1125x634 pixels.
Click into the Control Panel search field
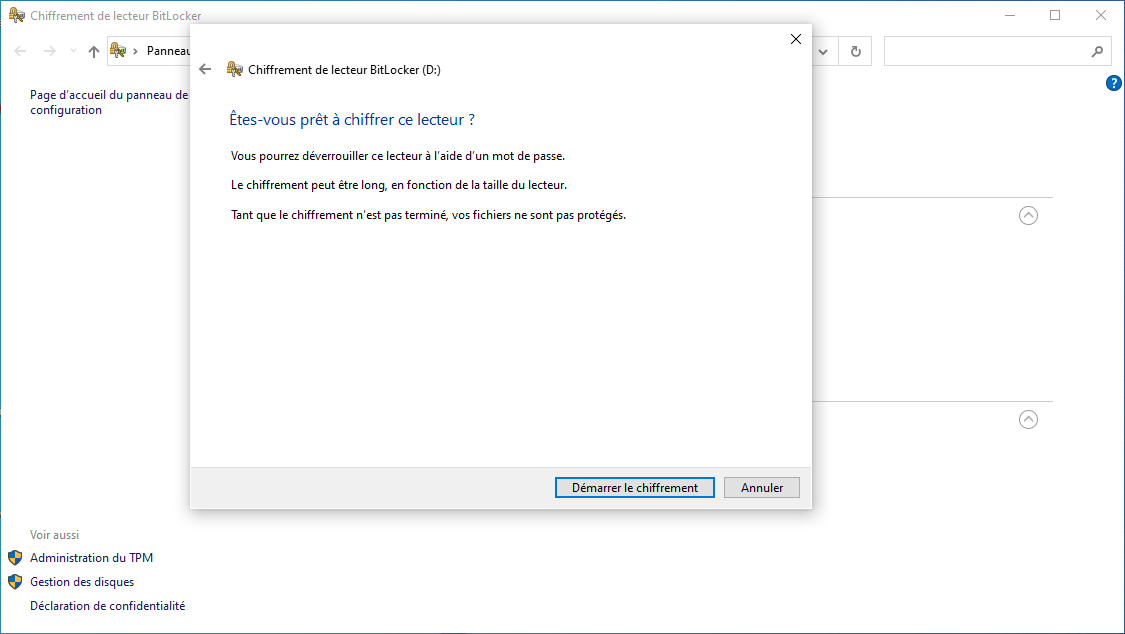(x=985, y=51)
